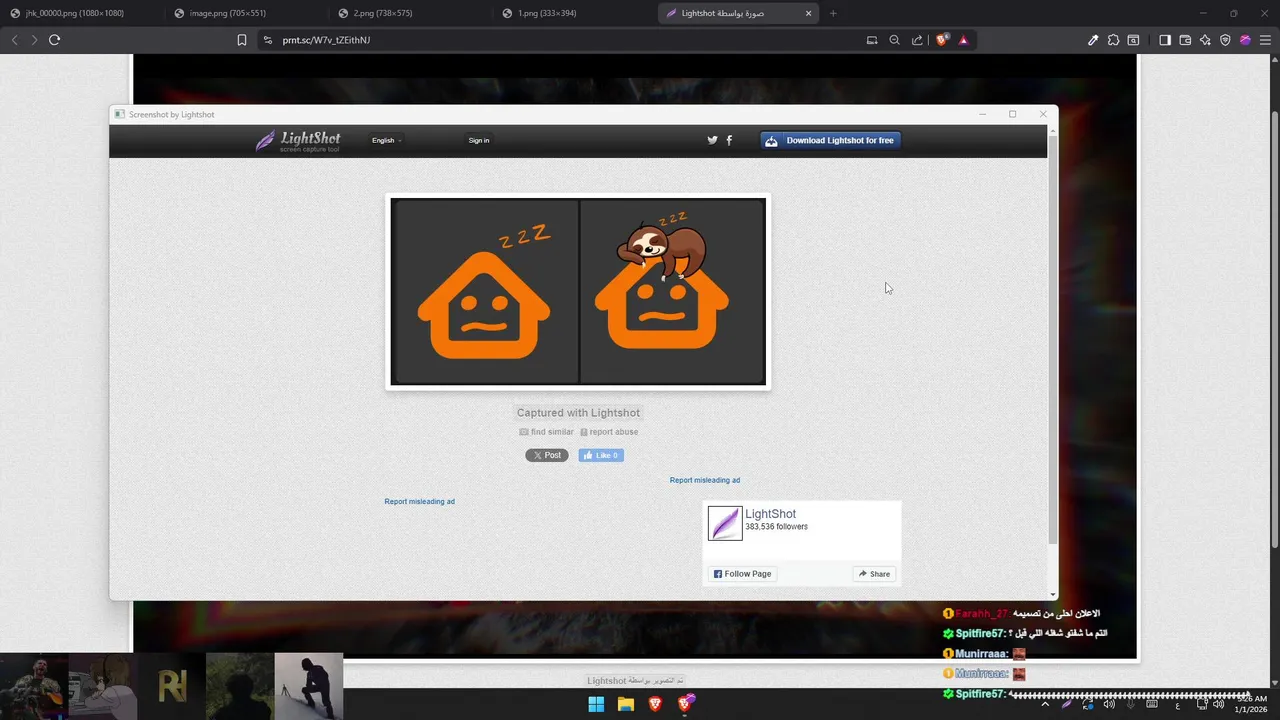Open Lightshot's Twitter bird icon

[712, 140]
